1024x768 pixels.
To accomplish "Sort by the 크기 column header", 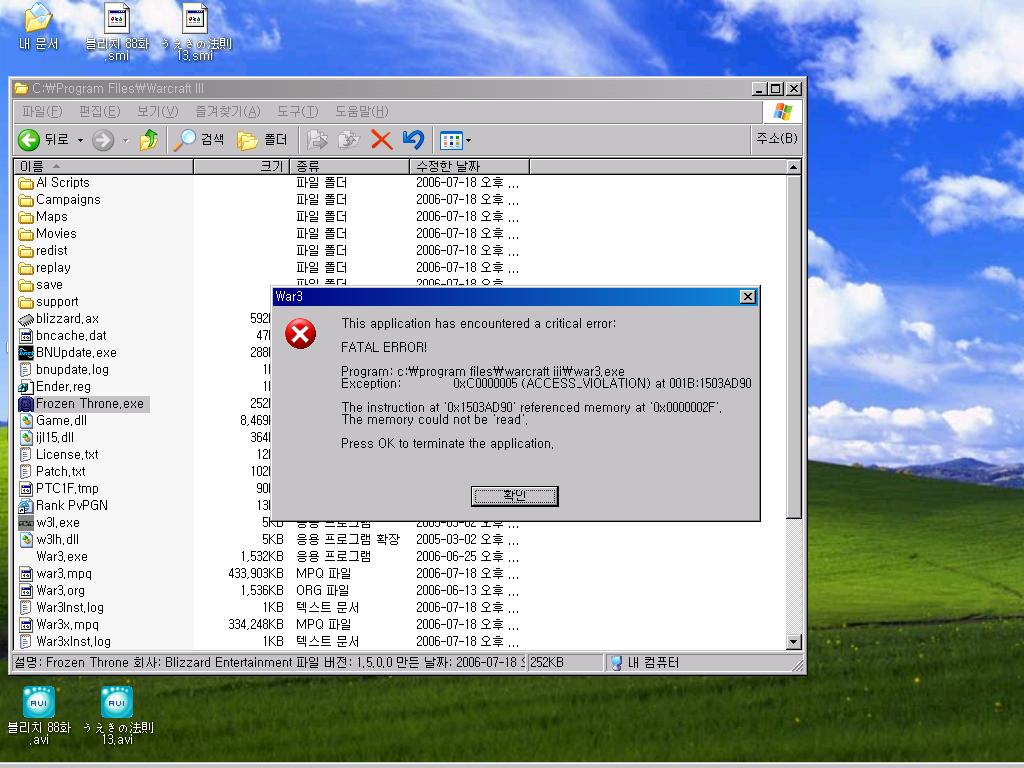I will 242,167.
